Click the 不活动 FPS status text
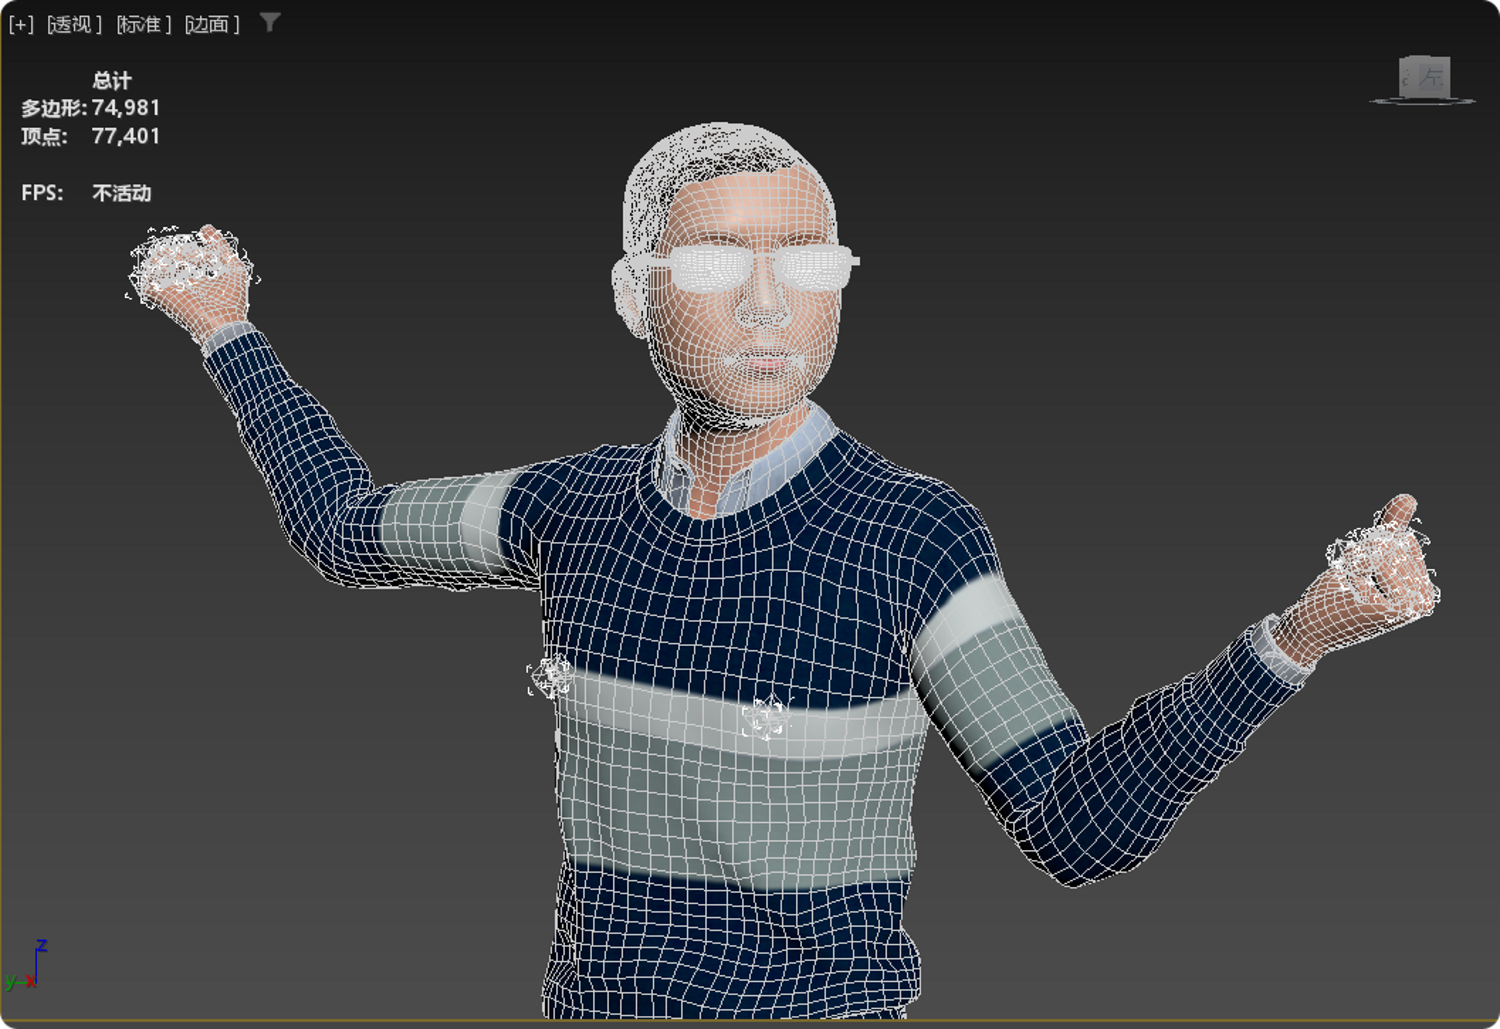Image resolution: width=1500 pixels, height=1029 pixels. coord(122,193)
